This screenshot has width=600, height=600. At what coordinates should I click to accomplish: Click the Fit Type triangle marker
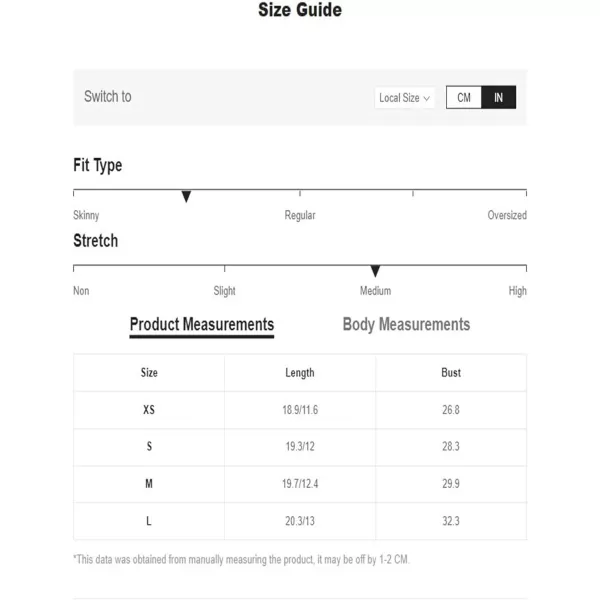pos(186,197)
